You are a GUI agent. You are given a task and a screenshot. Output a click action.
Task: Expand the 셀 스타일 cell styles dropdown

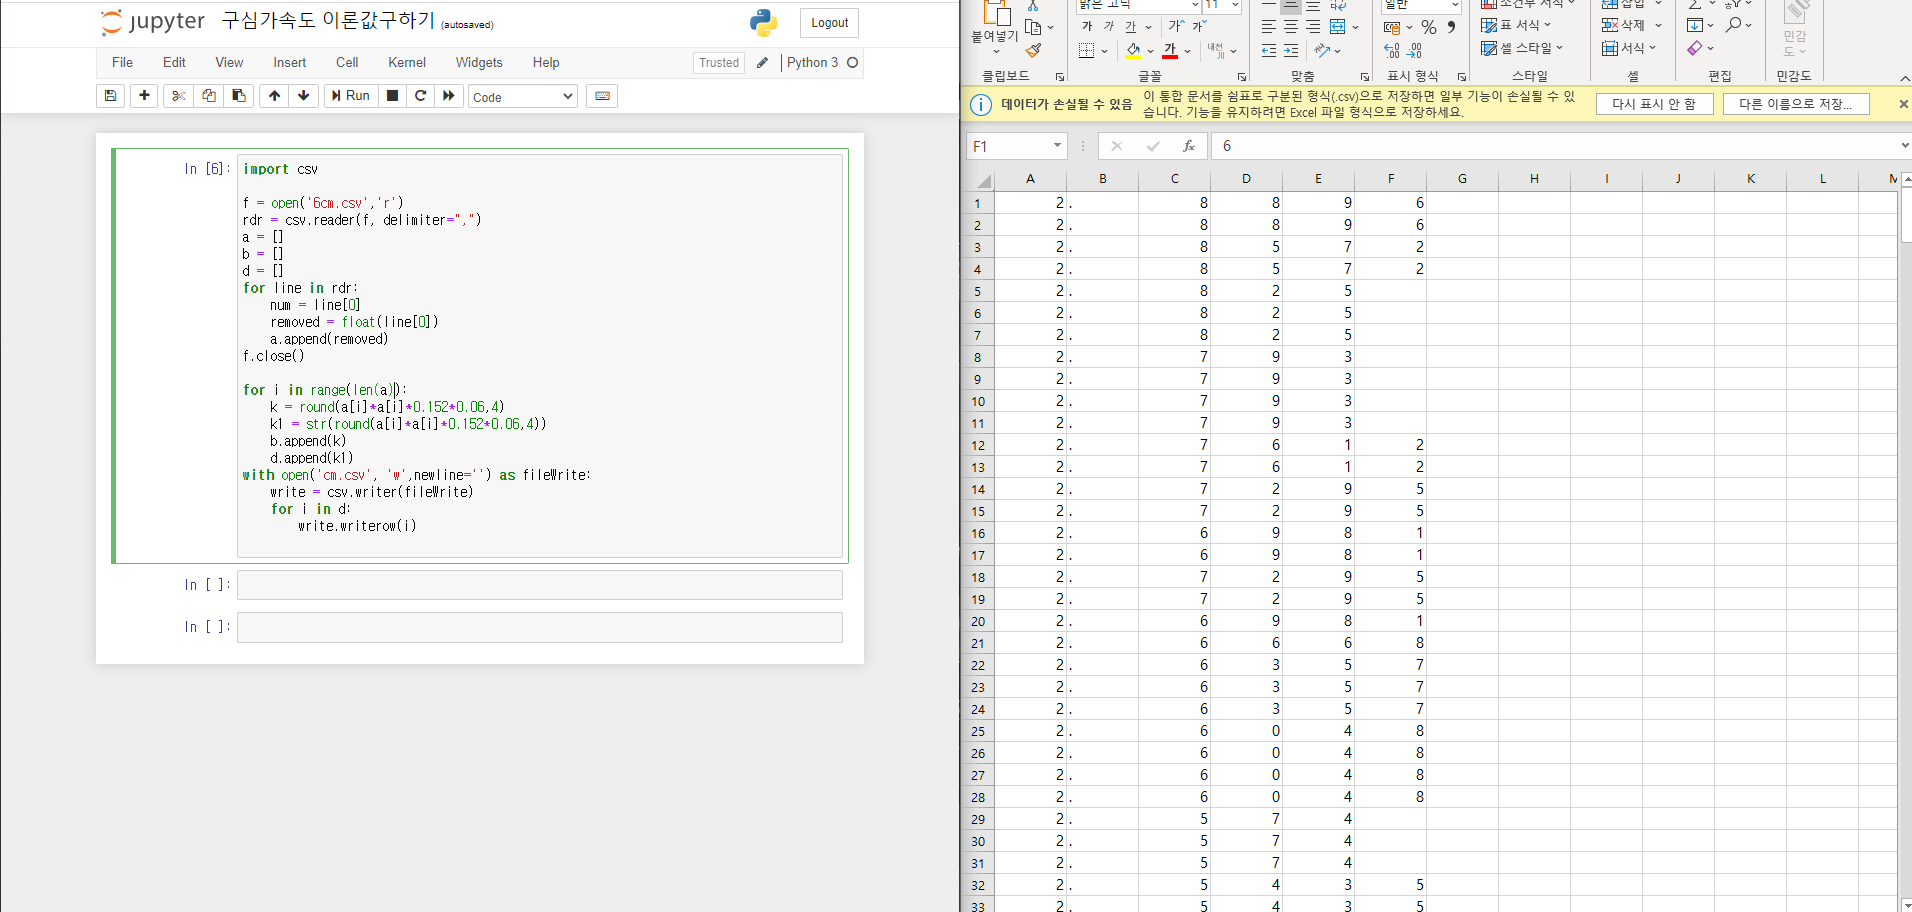(1559, 48)
